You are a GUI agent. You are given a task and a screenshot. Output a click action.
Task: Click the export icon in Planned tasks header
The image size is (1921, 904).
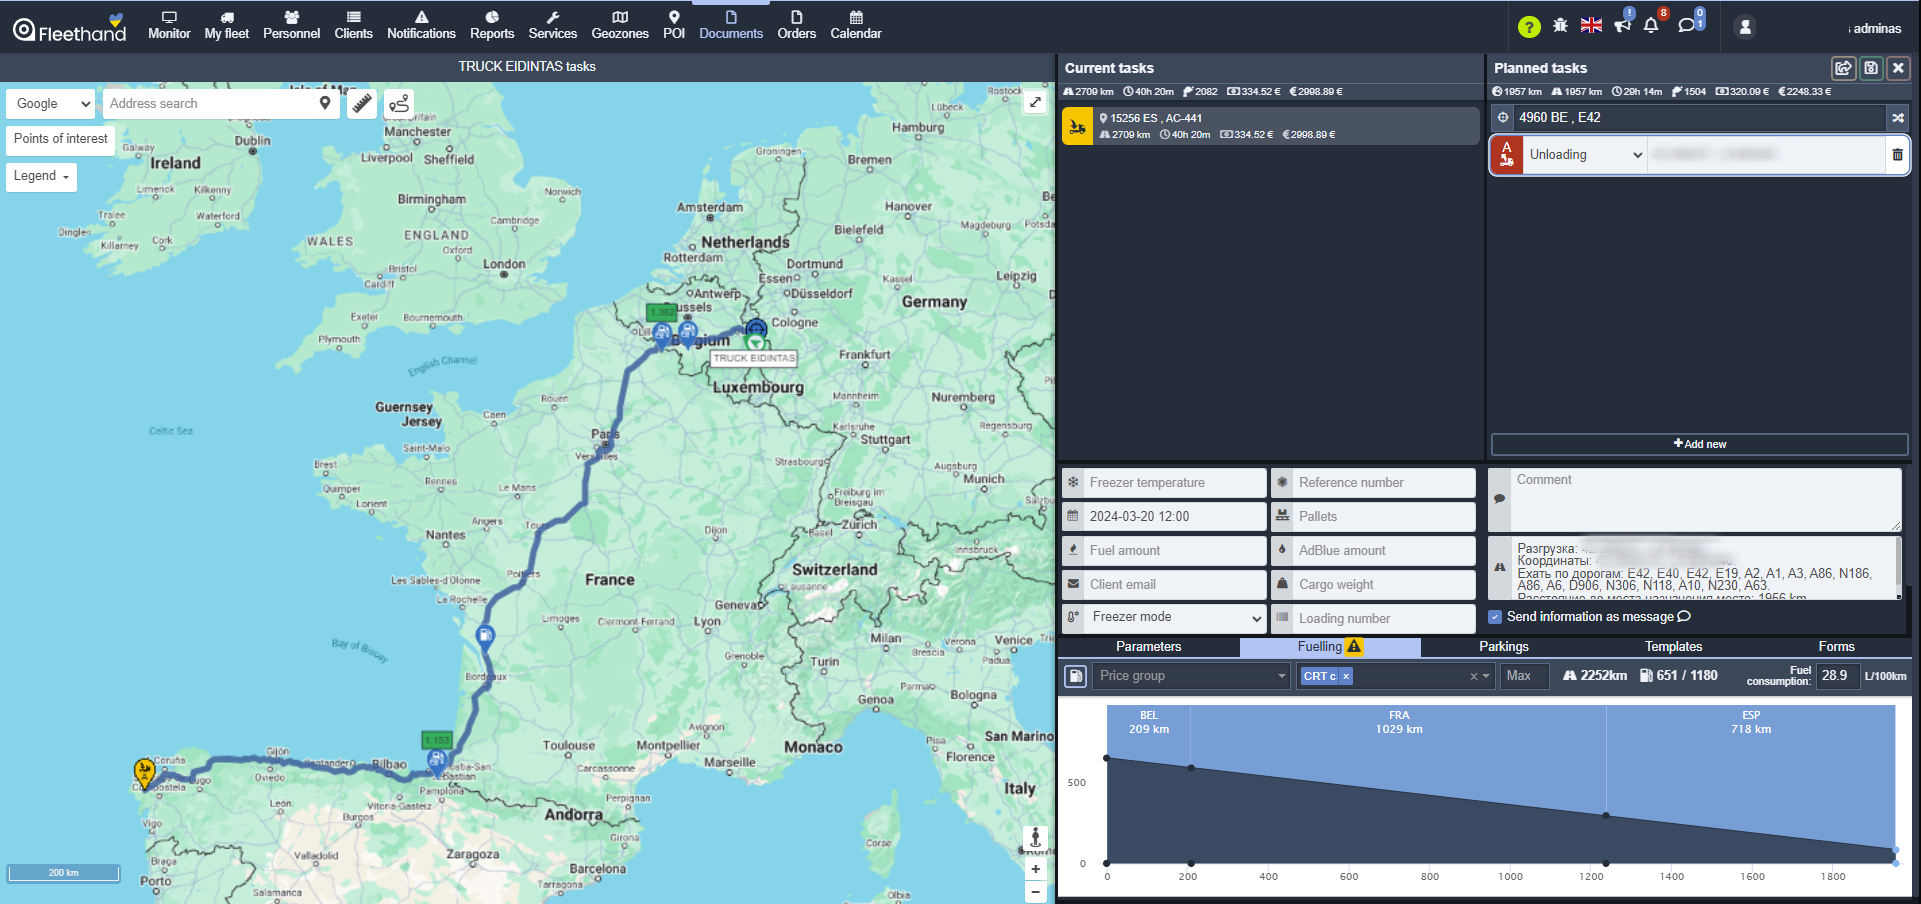click(x=1845, y=68)
